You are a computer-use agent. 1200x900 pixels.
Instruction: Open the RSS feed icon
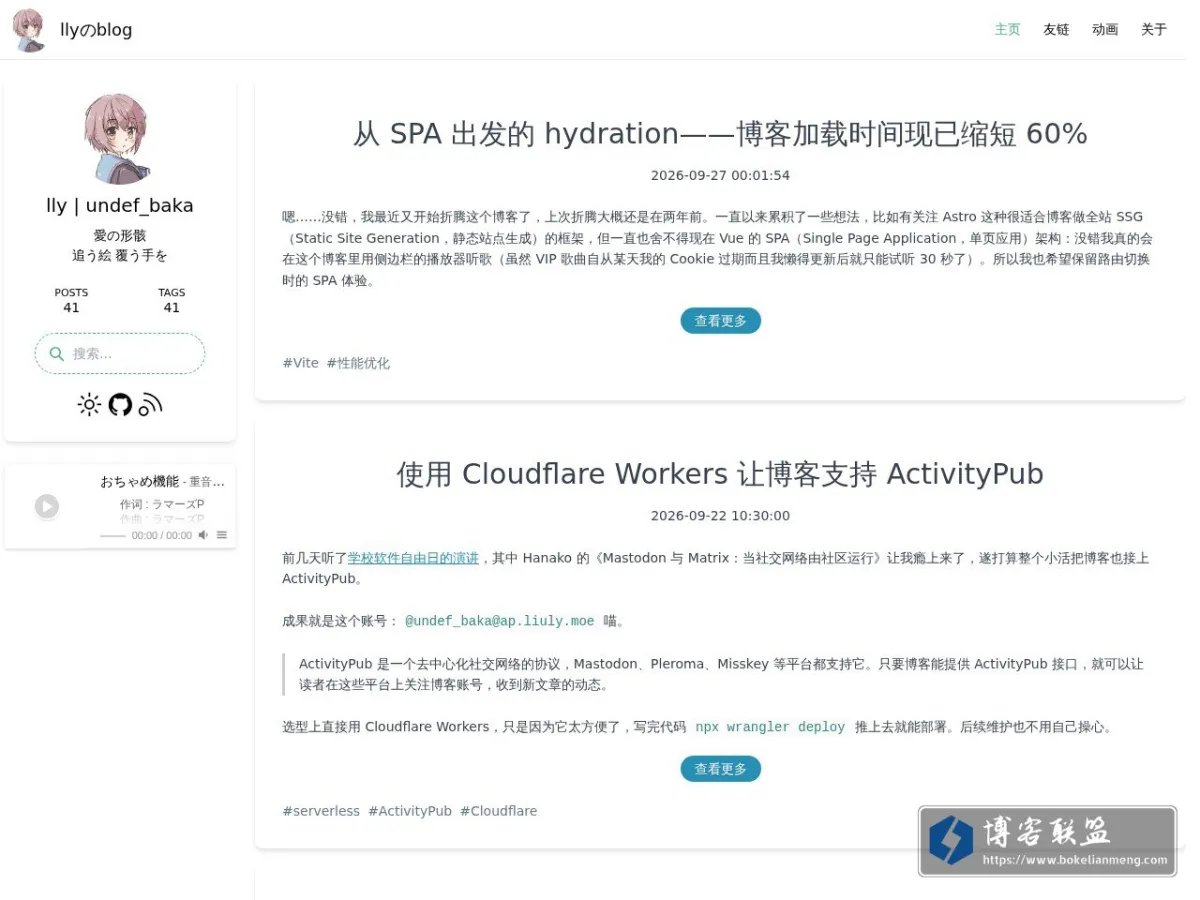click(150, 404)
